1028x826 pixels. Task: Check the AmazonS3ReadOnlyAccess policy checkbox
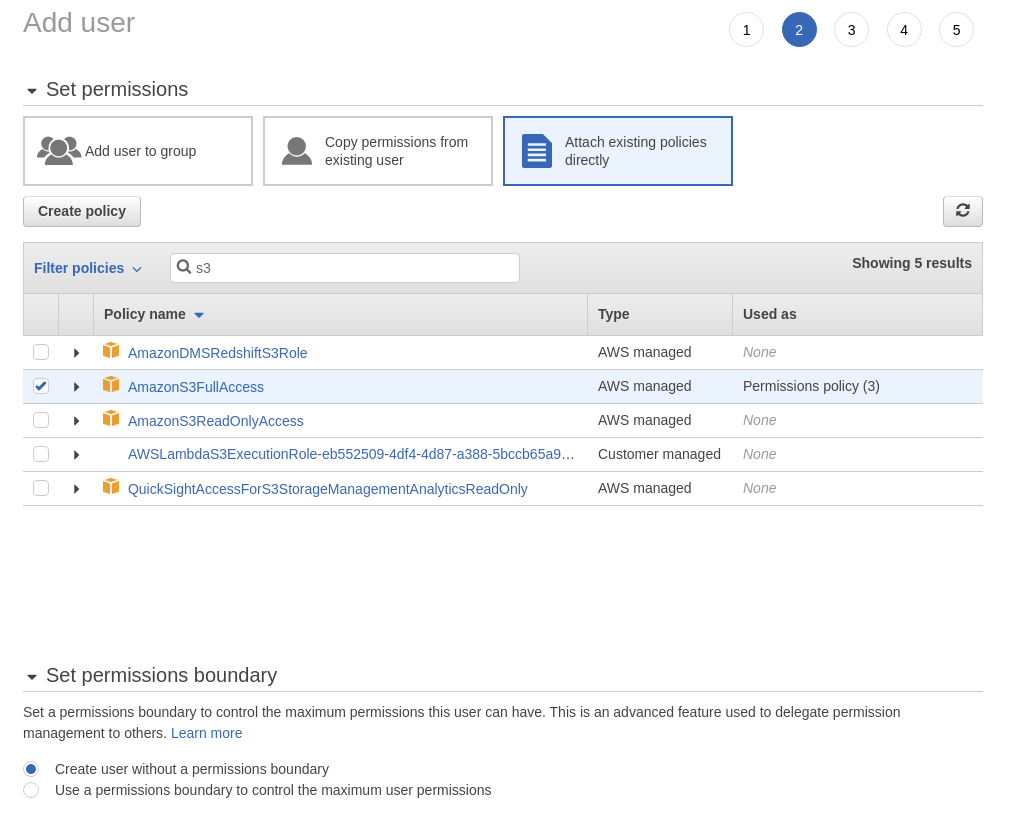click(x=41, y=419)
